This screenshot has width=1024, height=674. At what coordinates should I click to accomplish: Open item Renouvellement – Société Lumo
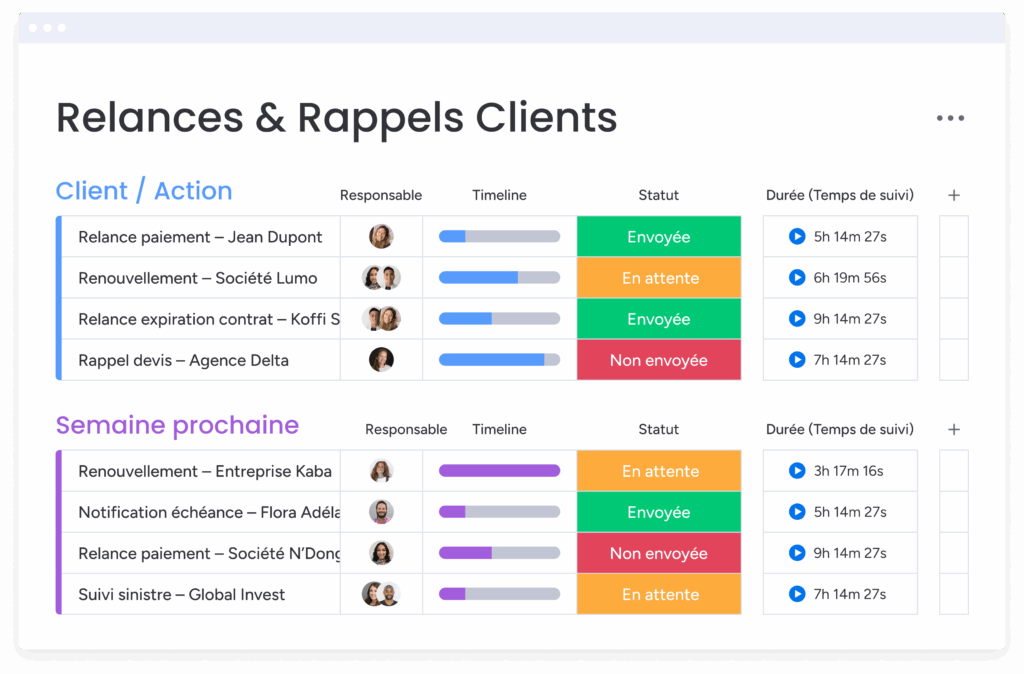point(197,278)
